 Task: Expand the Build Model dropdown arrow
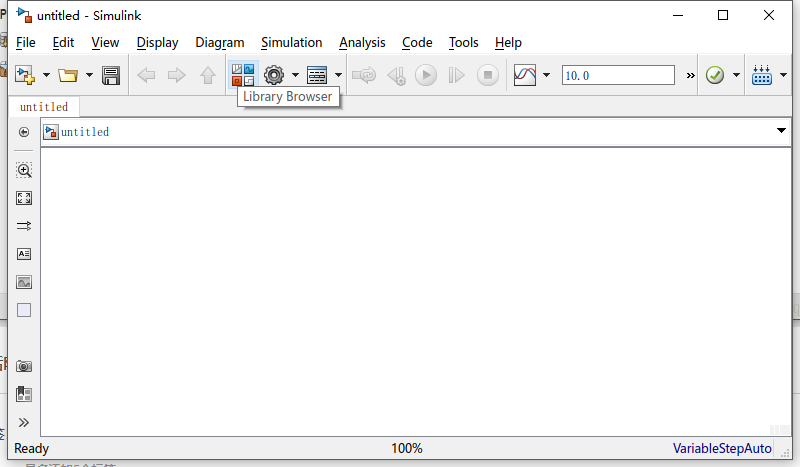[783, 75]
